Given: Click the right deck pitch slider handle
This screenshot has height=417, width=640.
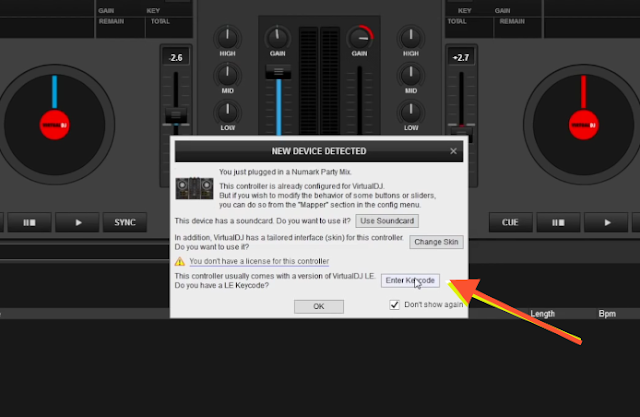Looking at the screenshot, I should (462, 133).
